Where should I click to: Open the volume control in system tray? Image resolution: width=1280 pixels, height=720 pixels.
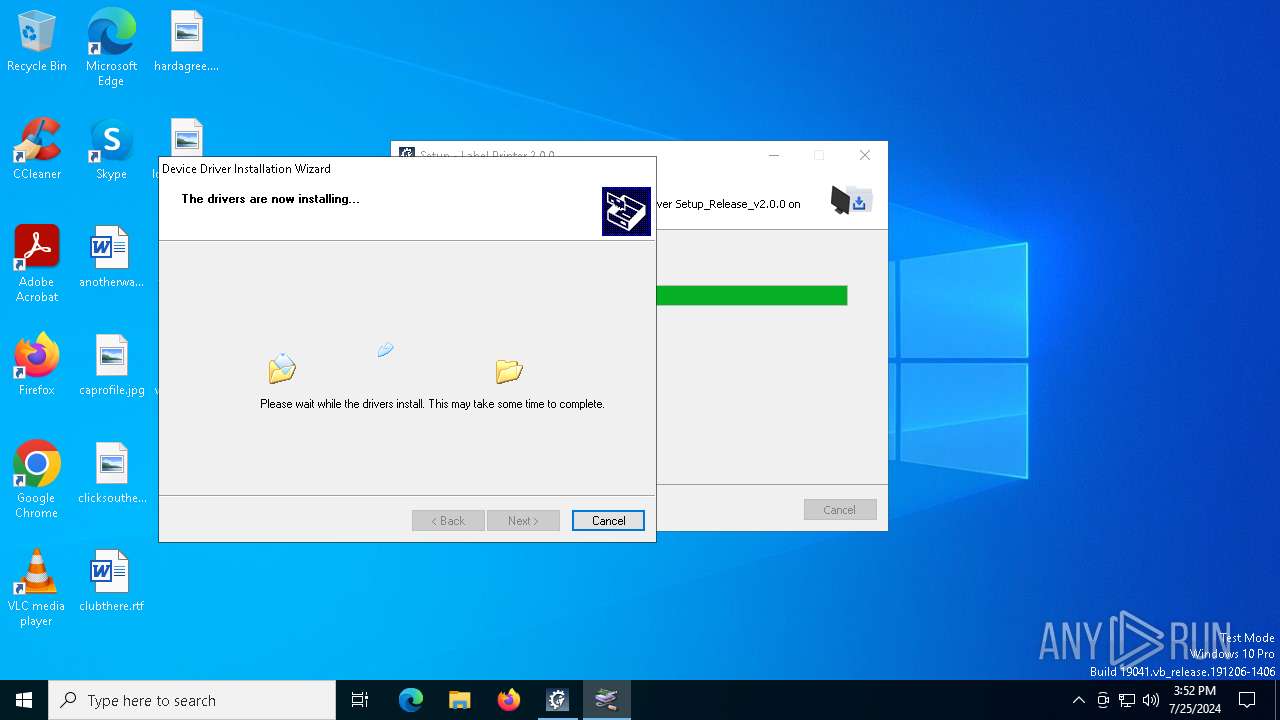tap(1151, 700)
